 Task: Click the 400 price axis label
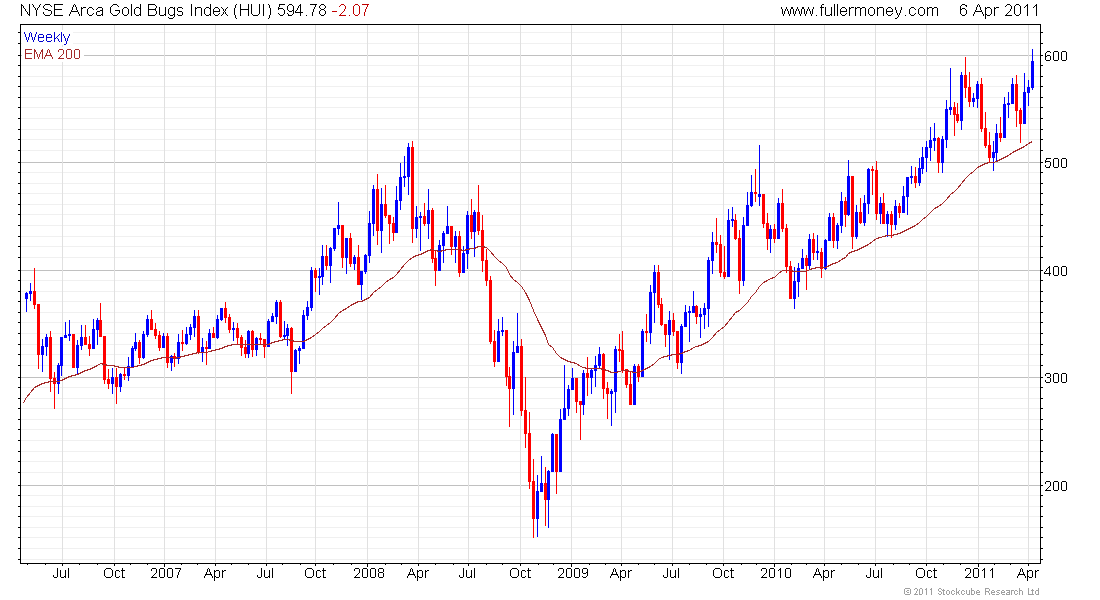coord(1056,271)
